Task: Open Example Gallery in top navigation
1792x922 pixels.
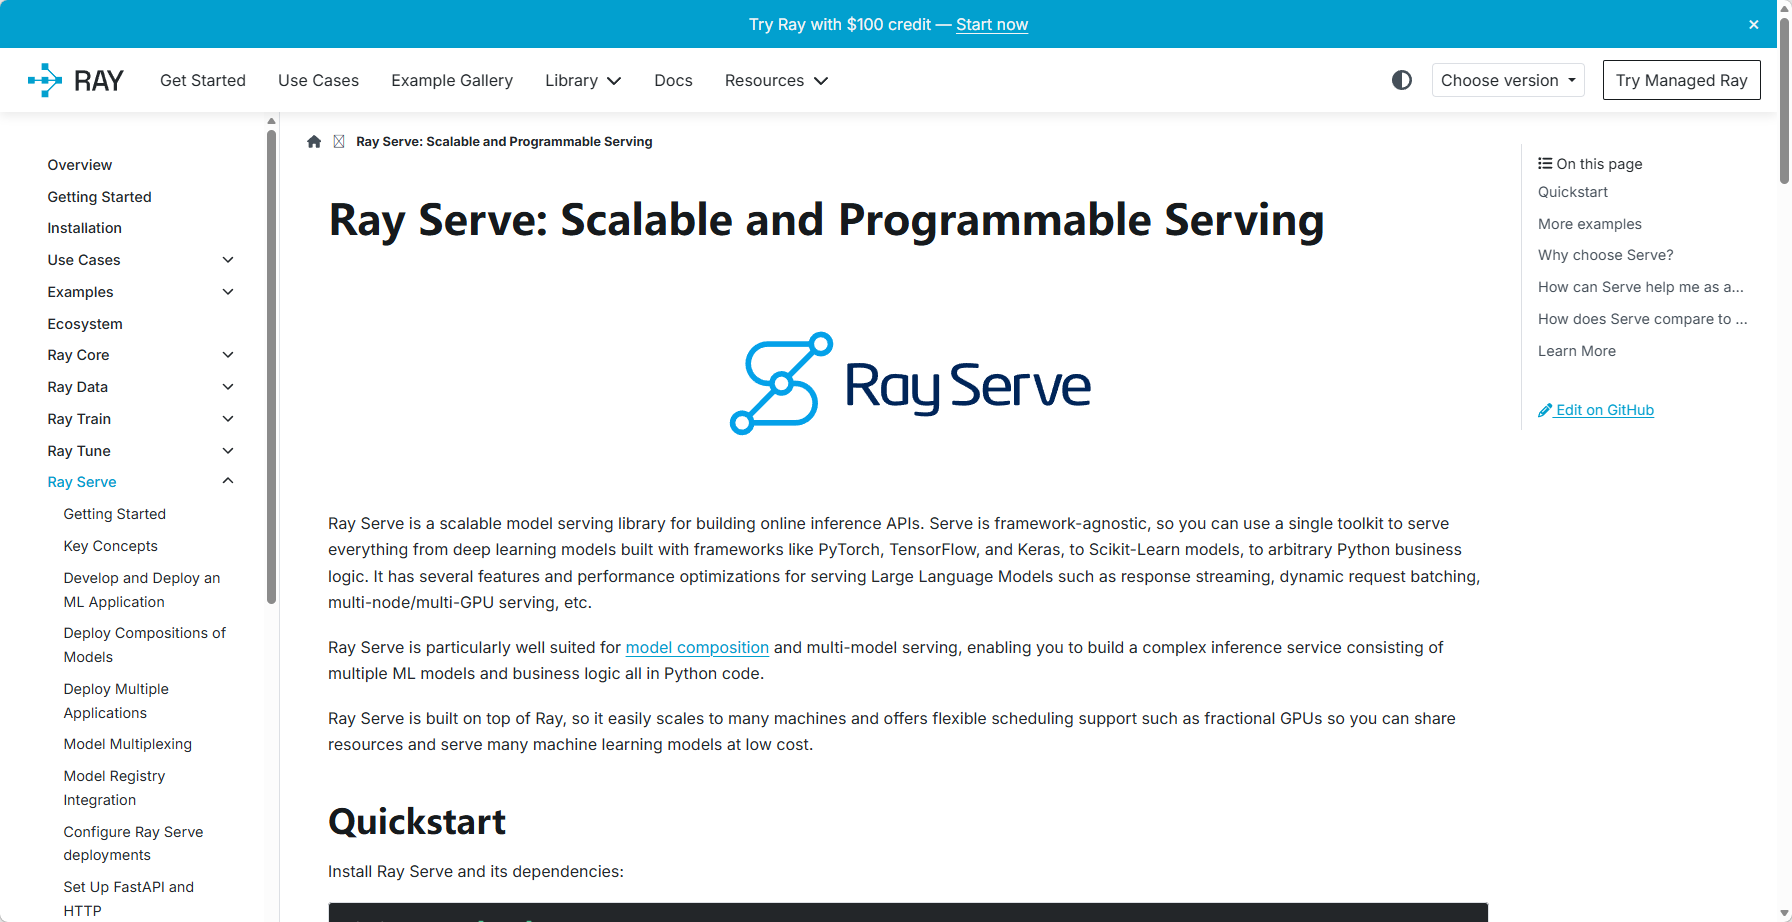Action: 452,80
